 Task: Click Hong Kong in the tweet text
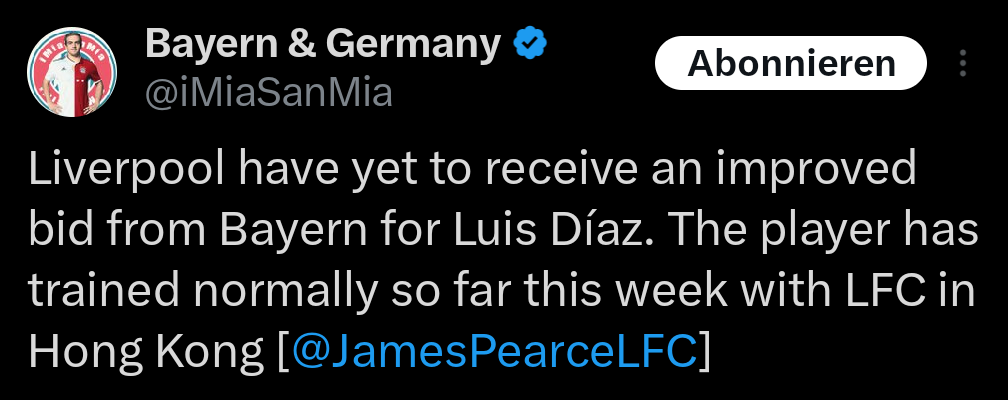pos(147,351)
